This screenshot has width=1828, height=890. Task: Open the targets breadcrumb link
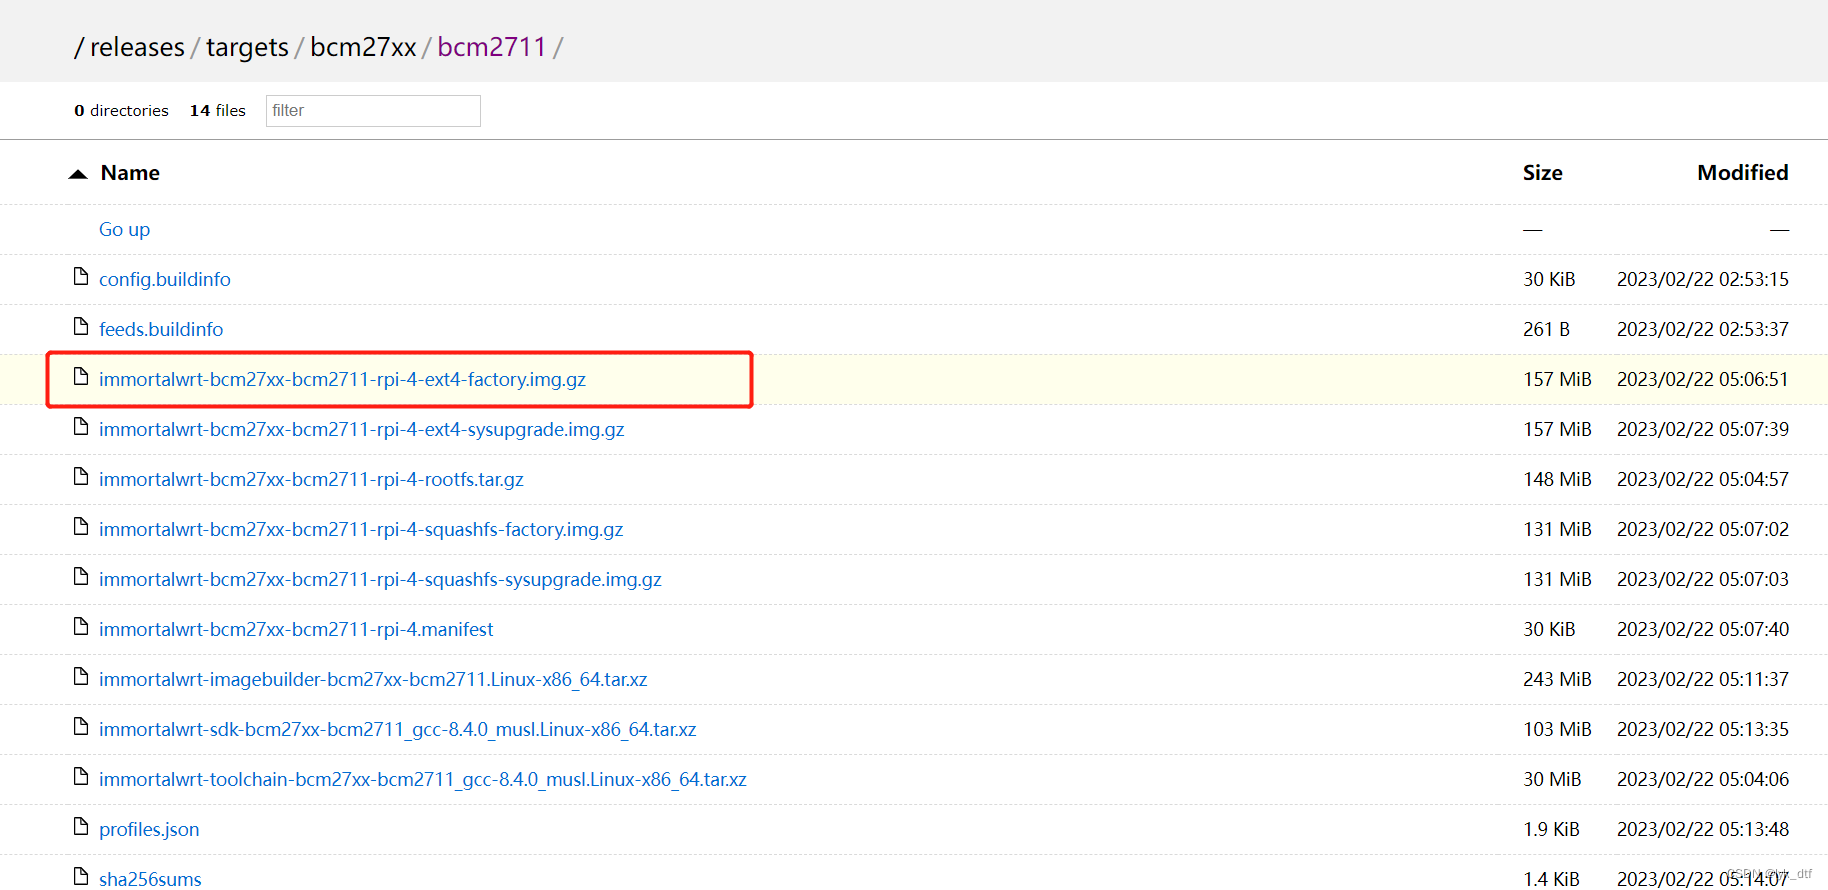point(247,47)
